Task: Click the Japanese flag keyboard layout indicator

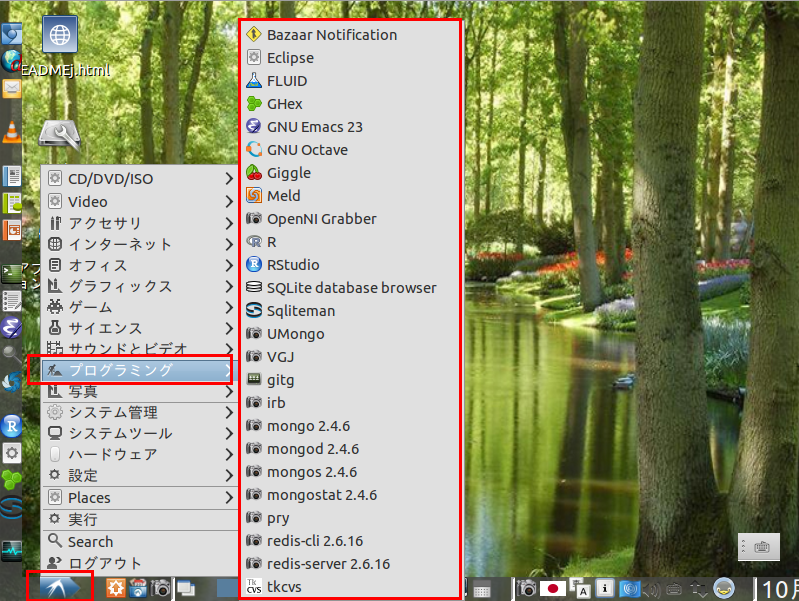Action: click(552, 589)
